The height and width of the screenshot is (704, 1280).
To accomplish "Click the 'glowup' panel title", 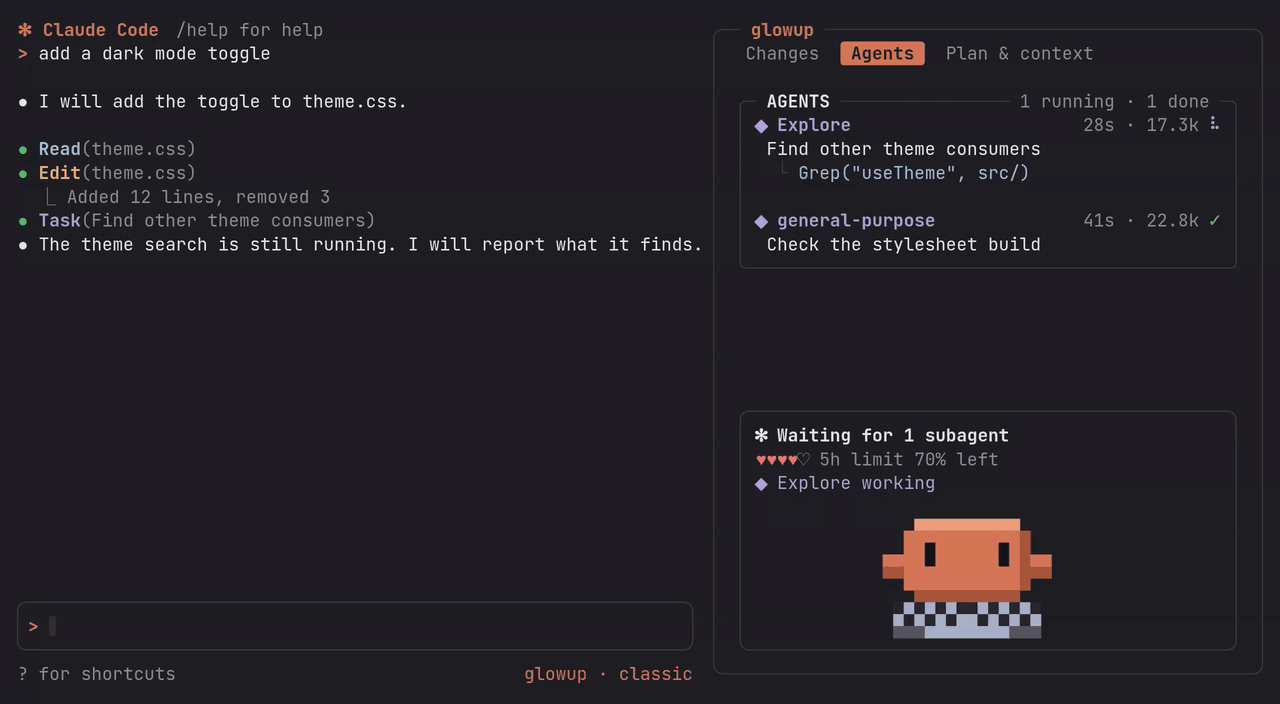I will tap(782, 31).
